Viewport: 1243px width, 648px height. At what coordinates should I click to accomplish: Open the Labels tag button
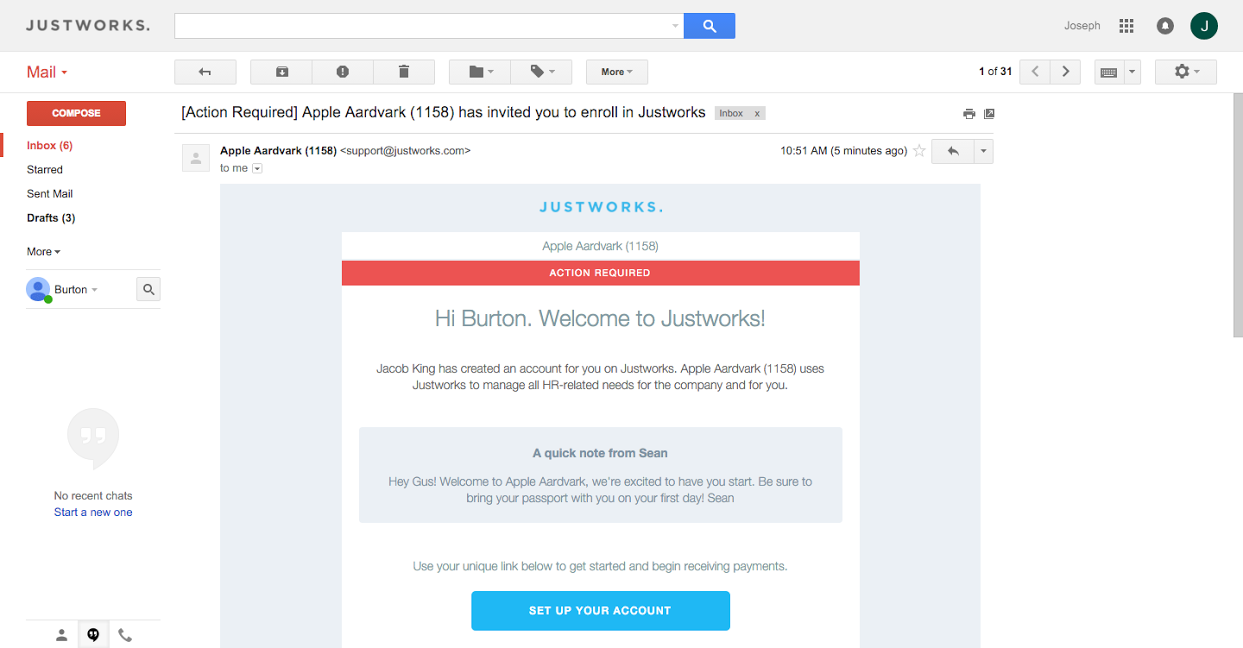pyautogui.click(x=541, y=72)
